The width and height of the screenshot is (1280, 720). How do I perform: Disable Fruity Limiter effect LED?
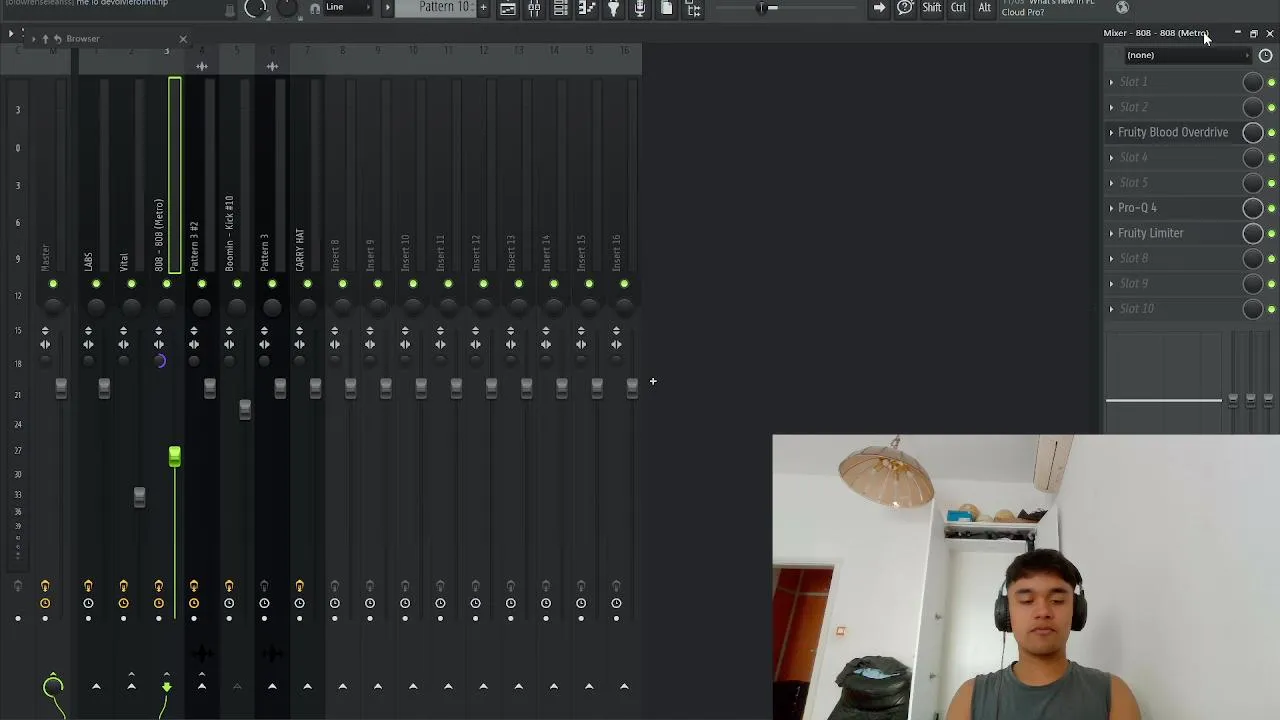pyautogui.click(x=1271, y=234)
